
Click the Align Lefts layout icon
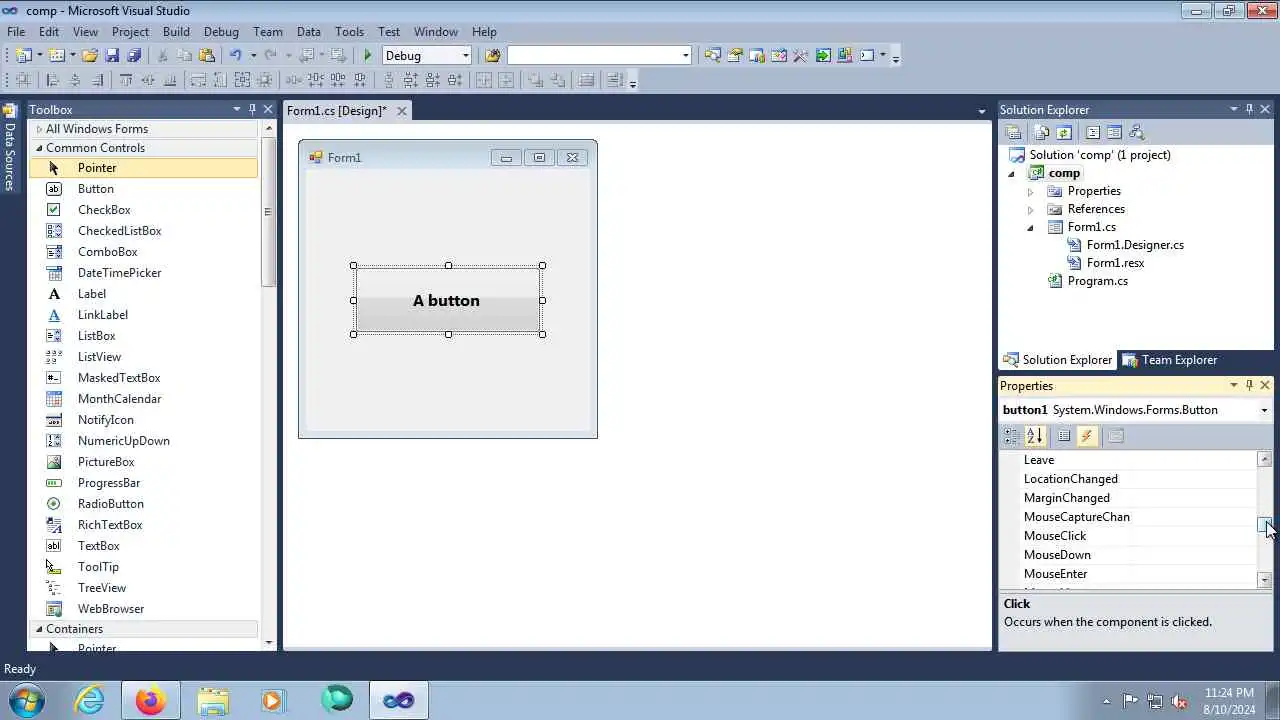coord(52,81)
